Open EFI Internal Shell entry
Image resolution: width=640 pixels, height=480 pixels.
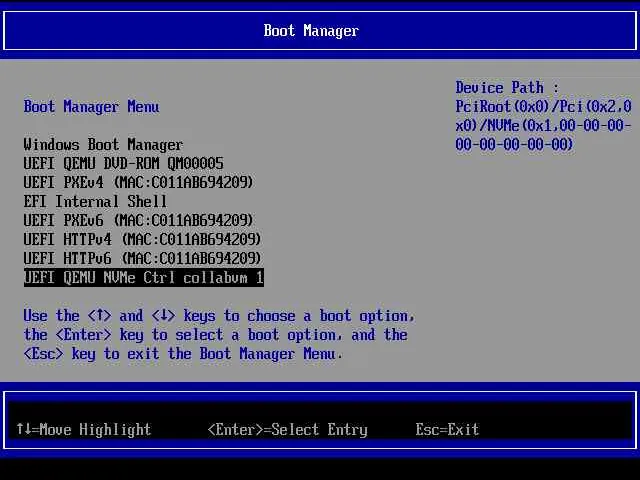pos(96,201)
